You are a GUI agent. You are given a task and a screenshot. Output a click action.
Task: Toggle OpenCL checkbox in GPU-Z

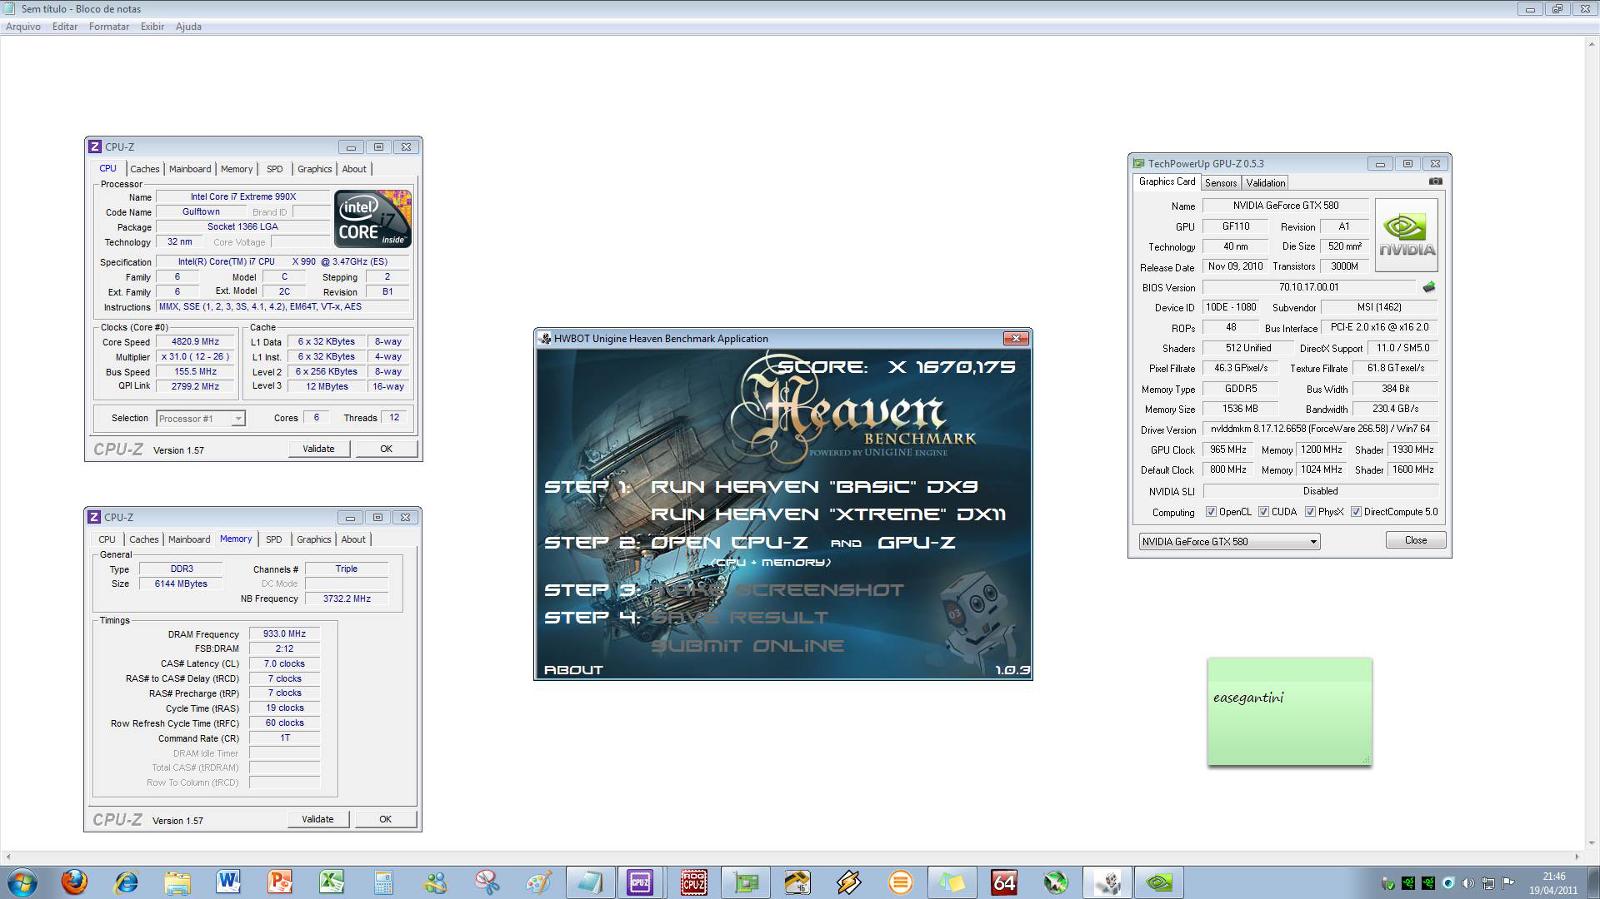click(1211, 512)
